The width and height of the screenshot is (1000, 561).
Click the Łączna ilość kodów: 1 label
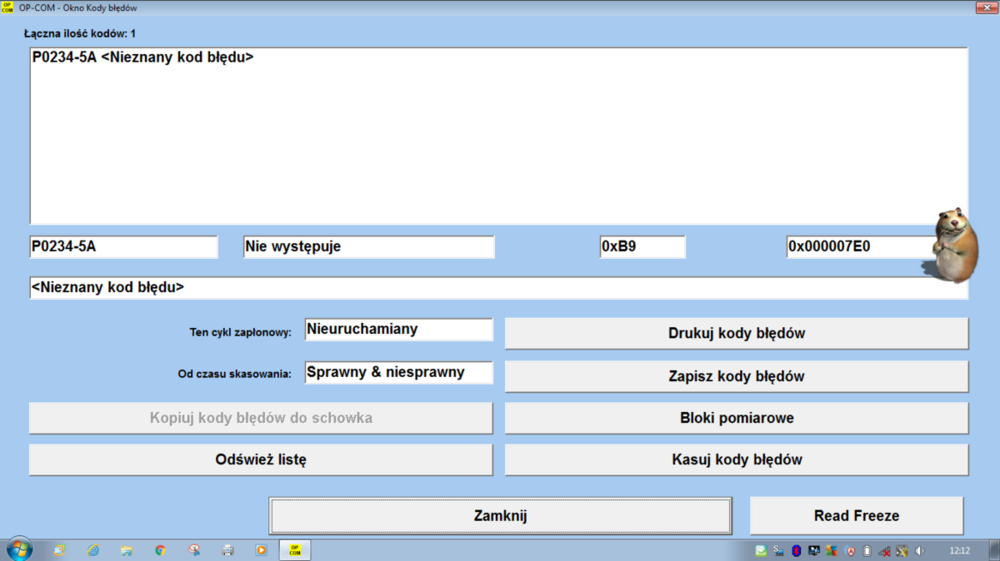(80, 34)
